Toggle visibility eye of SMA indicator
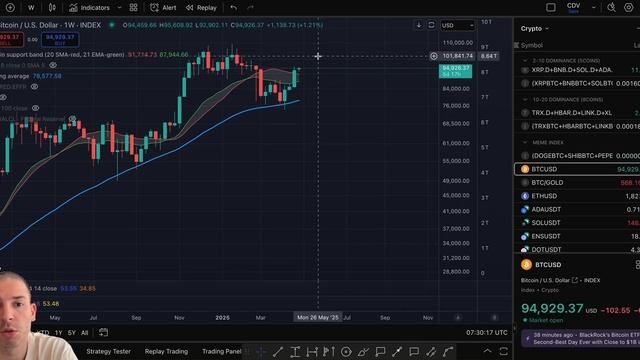The height and width of the screenshot is (360, 640). point(53,65)
